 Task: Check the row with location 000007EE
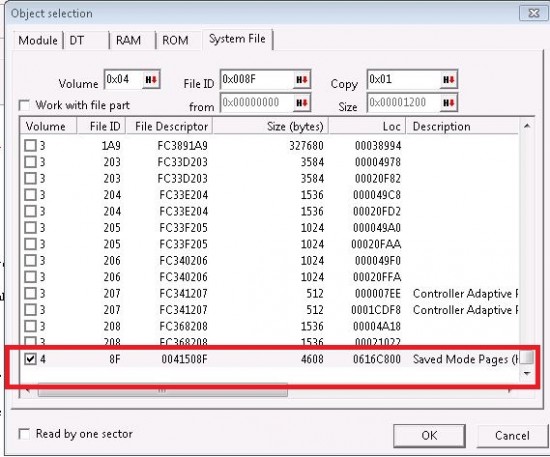pyautogui.click(x=31, y=293)
